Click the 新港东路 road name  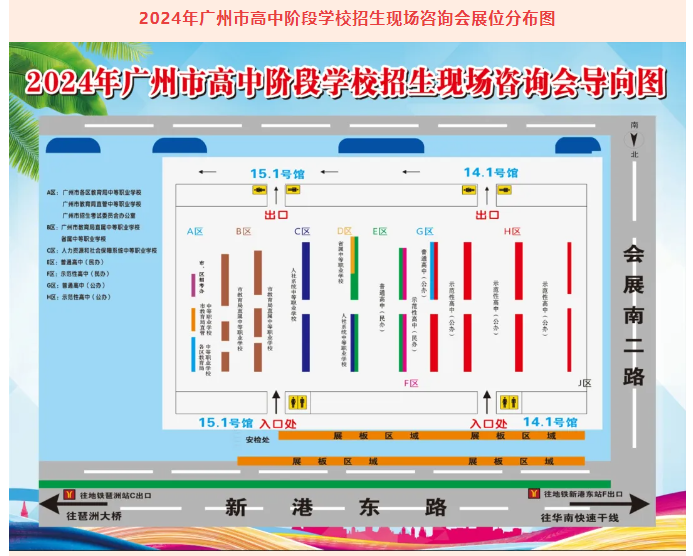tap(335, 507)
